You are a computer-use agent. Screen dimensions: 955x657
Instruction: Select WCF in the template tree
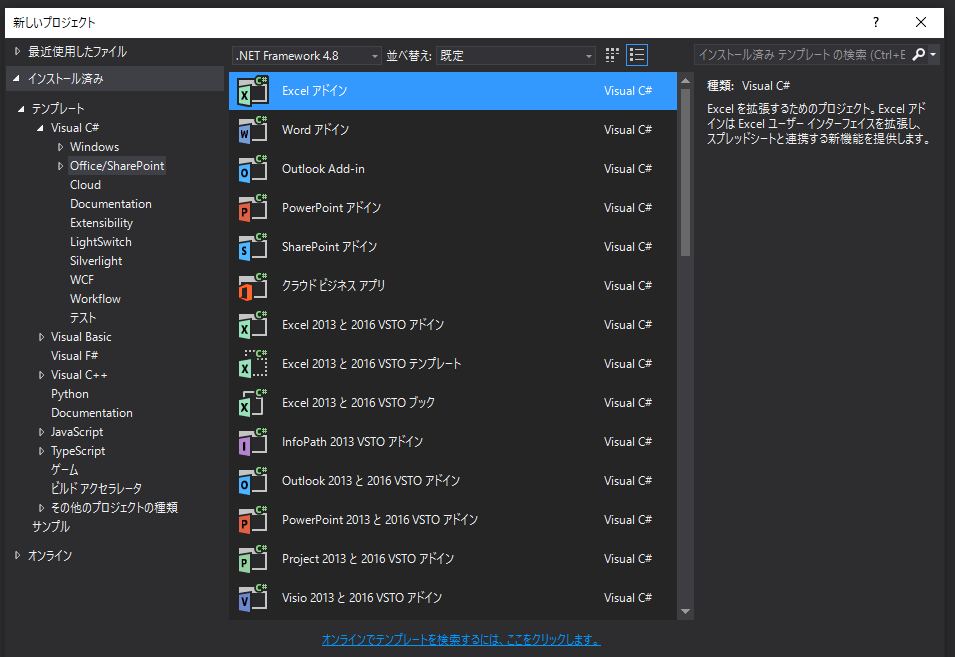click(x=82, y=279)
